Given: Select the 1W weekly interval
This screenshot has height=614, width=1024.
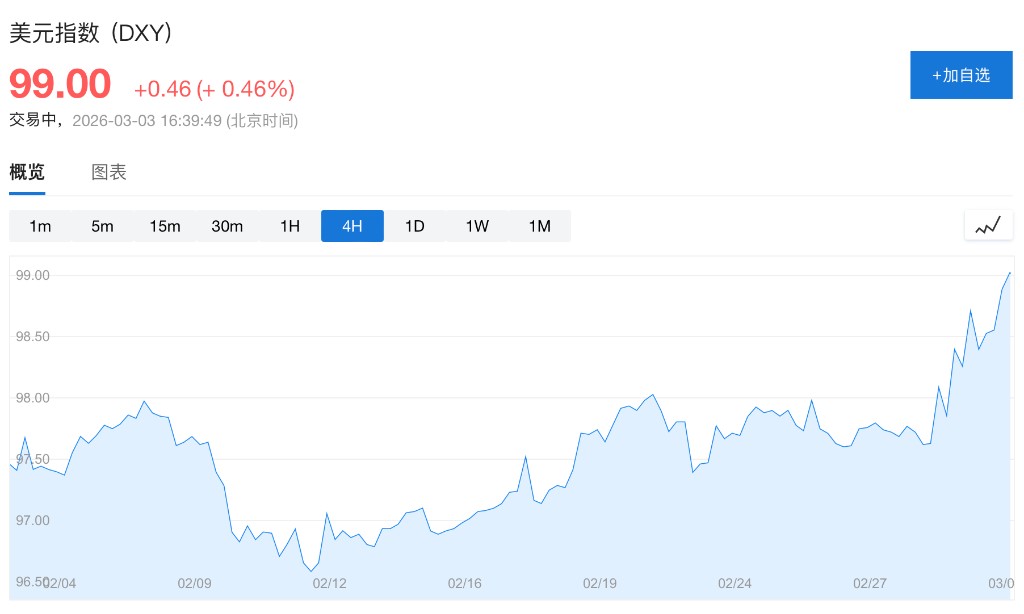Looking at the screenshot, I should 477,226.
